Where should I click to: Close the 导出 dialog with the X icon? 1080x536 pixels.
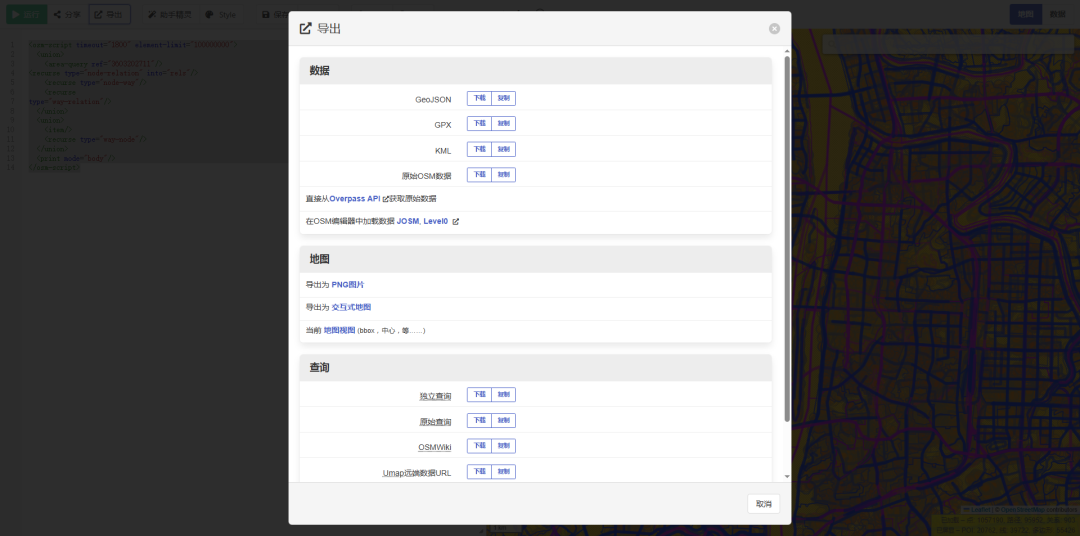774,28
